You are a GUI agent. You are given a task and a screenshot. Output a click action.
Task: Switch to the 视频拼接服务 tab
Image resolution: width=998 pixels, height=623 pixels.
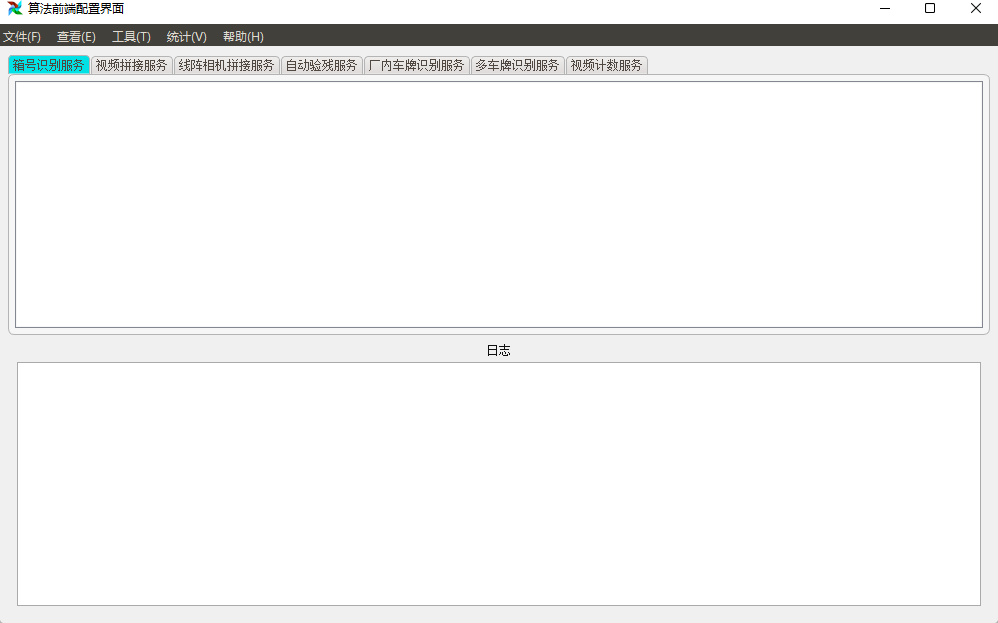point(131,65)
